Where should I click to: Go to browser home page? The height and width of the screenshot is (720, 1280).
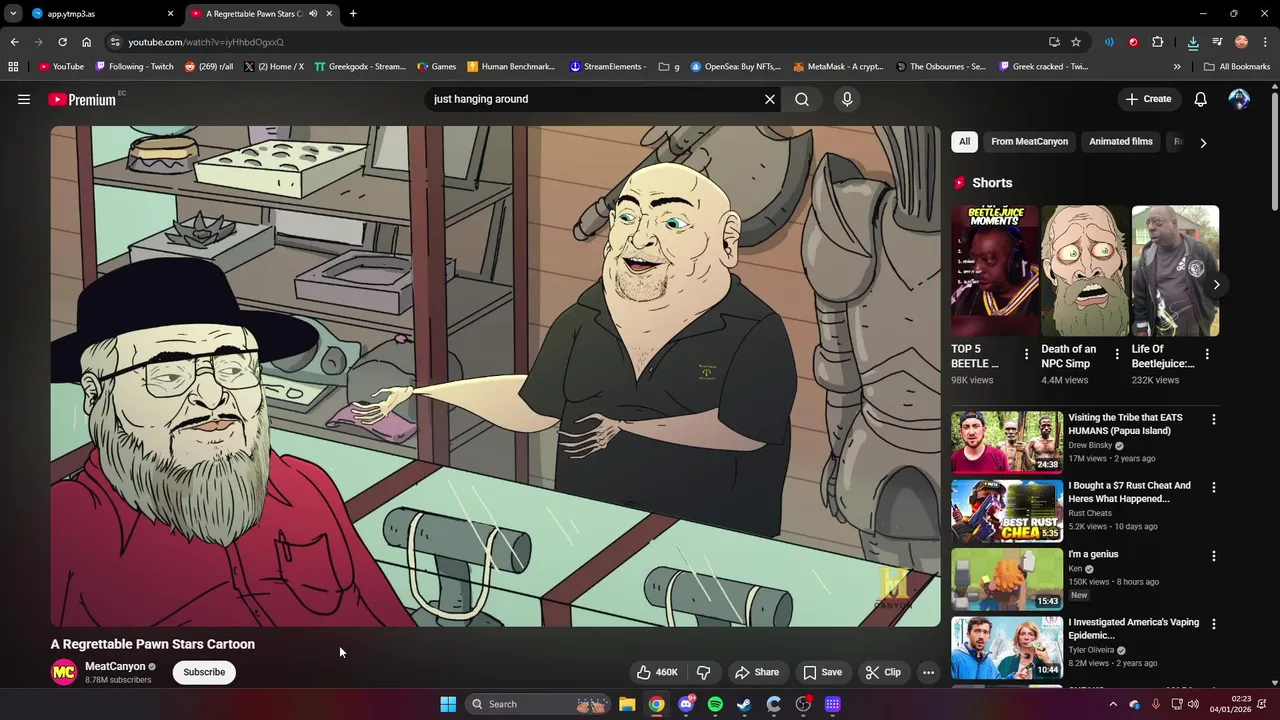(86, 42)
